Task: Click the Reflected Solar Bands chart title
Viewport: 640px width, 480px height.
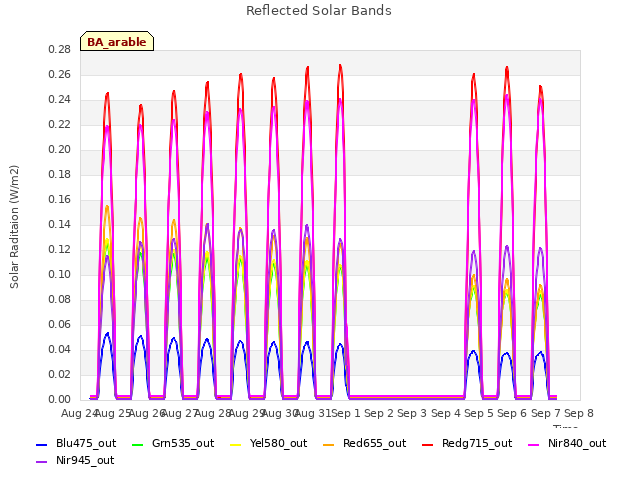Action: tap(319, 11)
